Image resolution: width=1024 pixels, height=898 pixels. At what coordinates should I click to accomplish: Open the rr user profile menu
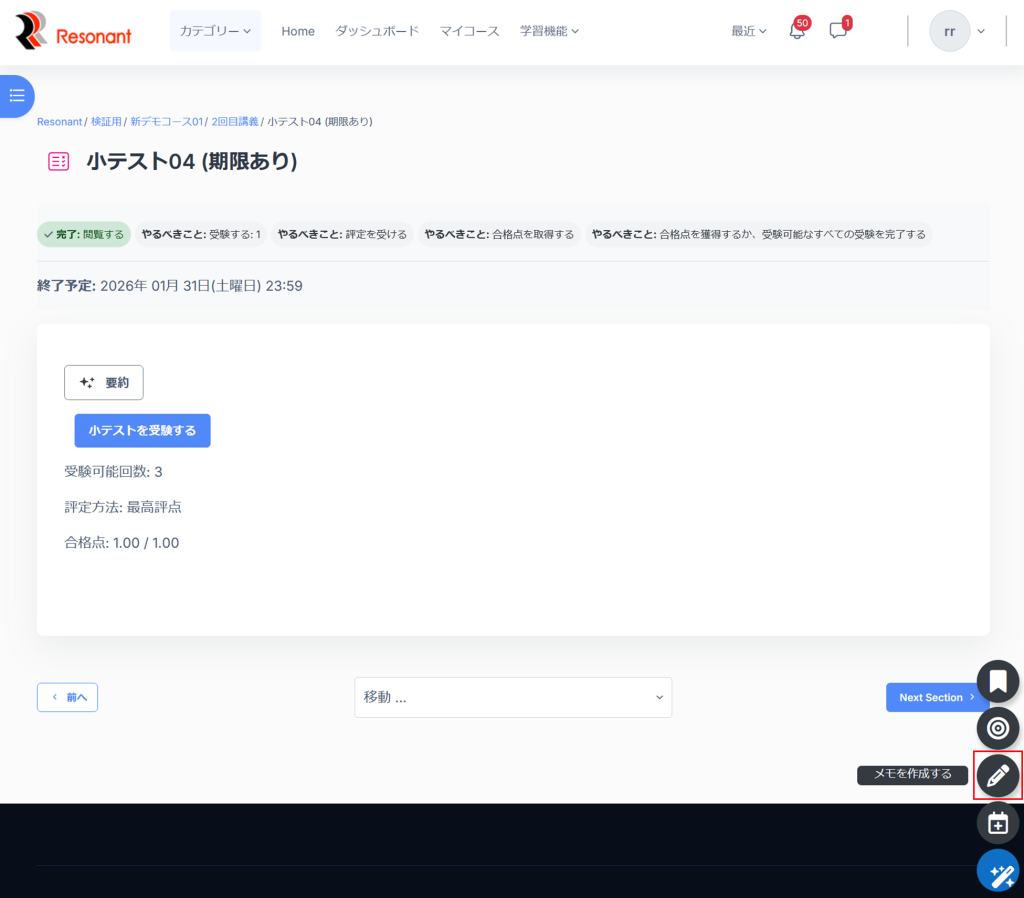click(x=957, y=31)
